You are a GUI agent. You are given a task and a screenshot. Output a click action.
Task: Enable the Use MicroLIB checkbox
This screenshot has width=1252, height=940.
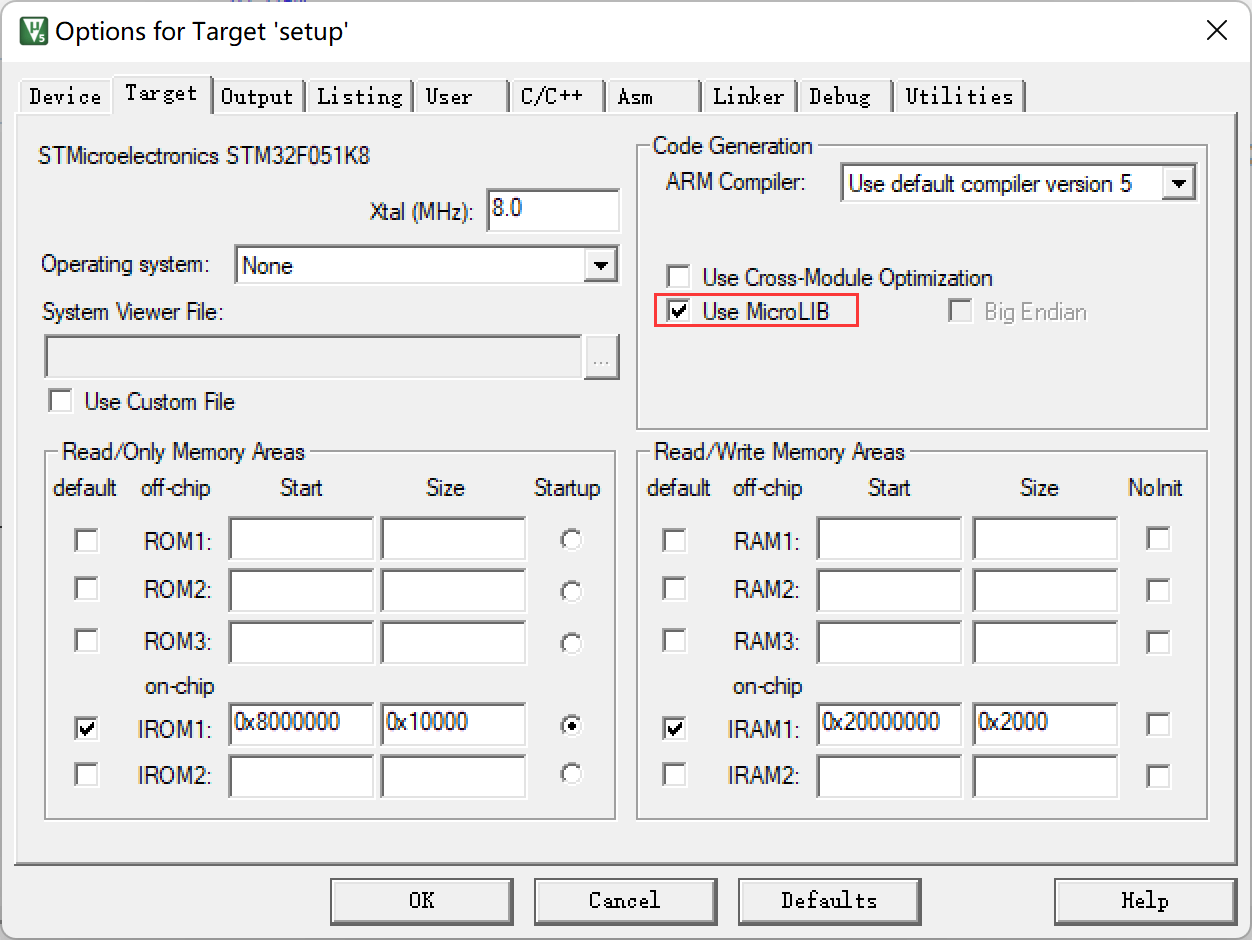point(679,311)
